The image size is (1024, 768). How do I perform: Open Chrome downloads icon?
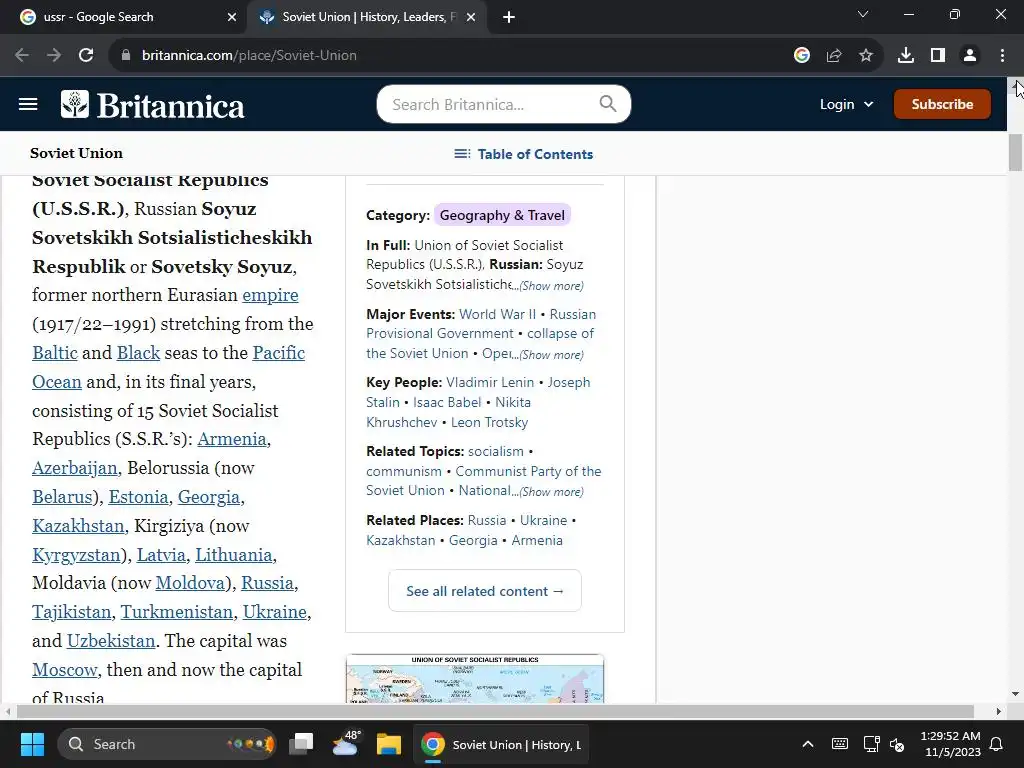click(906, 56)
